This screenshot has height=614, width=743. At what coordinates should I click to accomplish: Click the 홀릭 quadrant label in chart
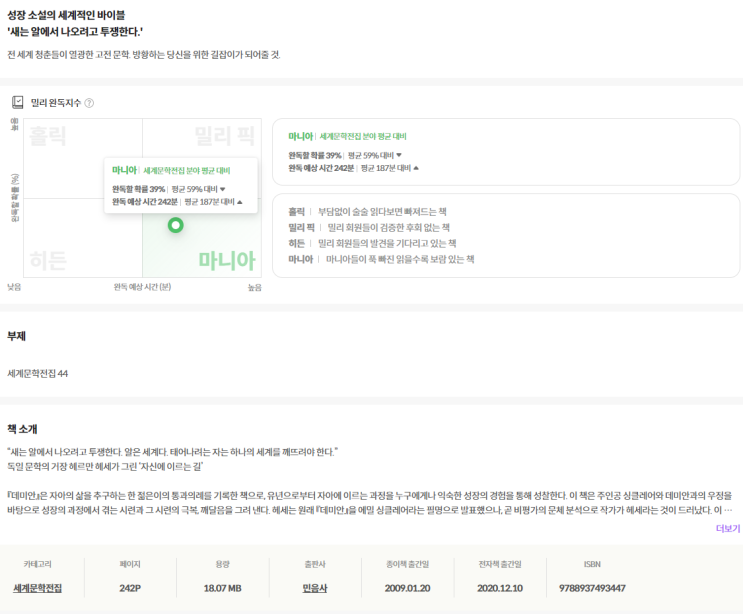coord(47,136)
